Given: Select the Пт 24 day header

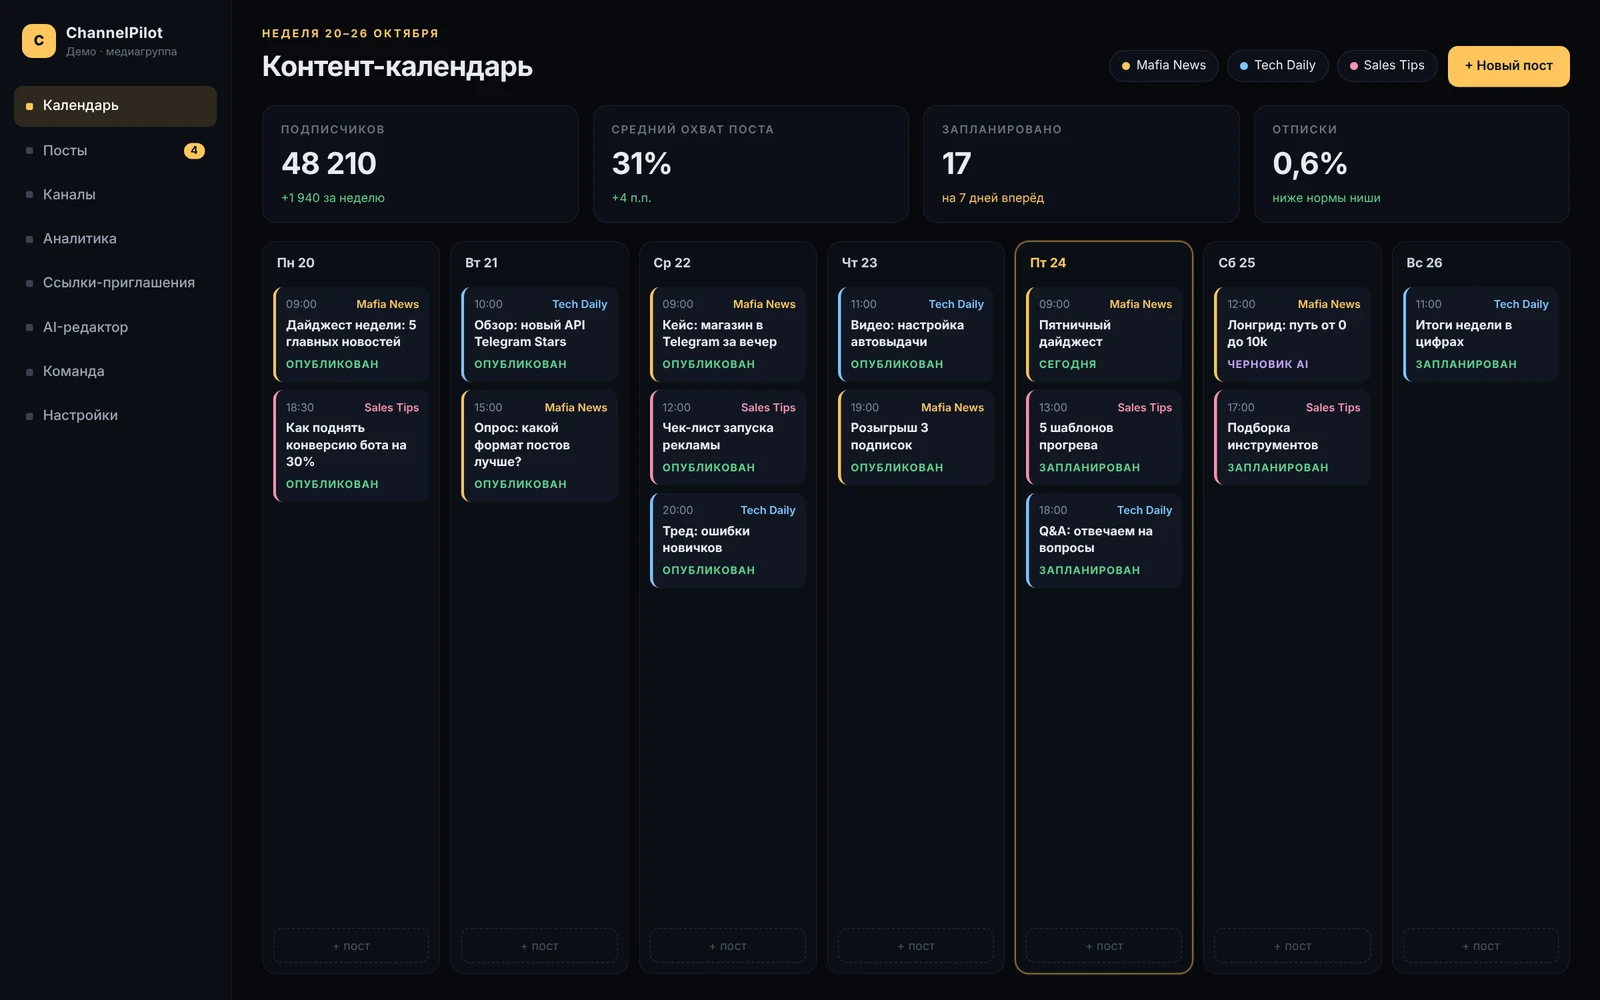Looking at the screenshot, I should coord(1048,263).
